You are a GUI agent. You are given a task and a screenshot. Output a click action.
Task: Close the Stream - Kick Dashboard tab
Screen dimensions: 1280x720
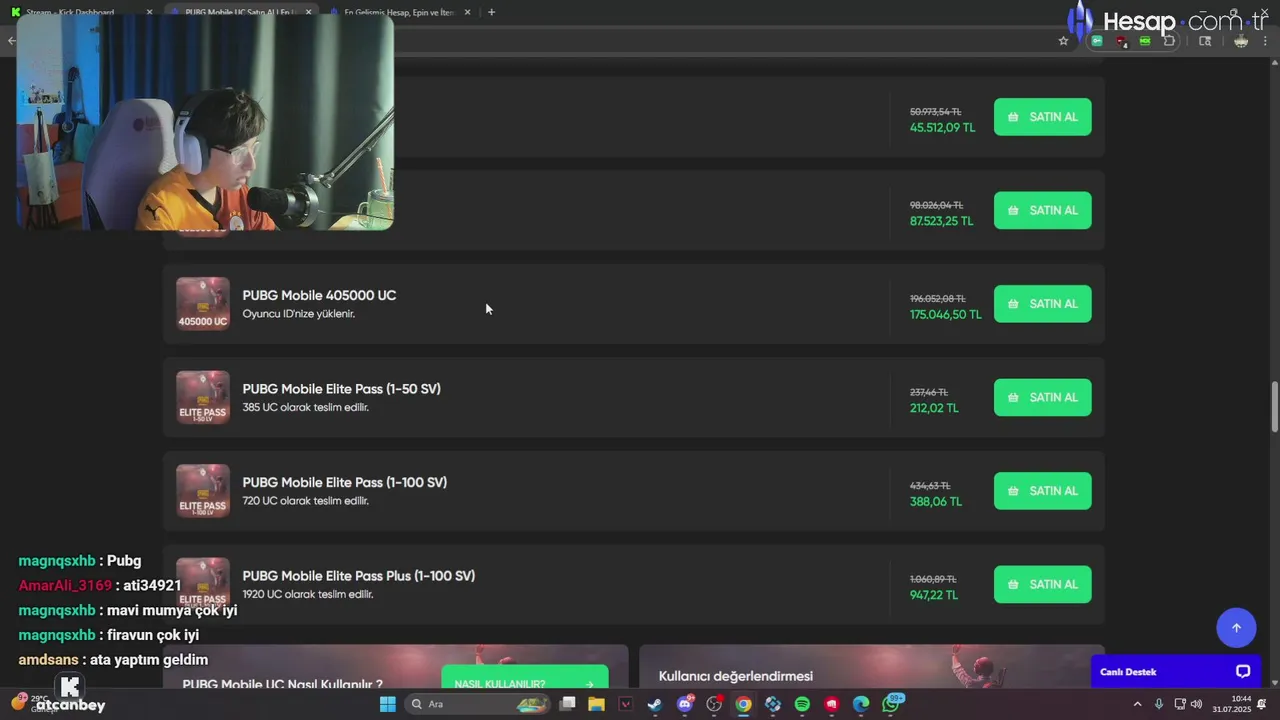[149, 12]
